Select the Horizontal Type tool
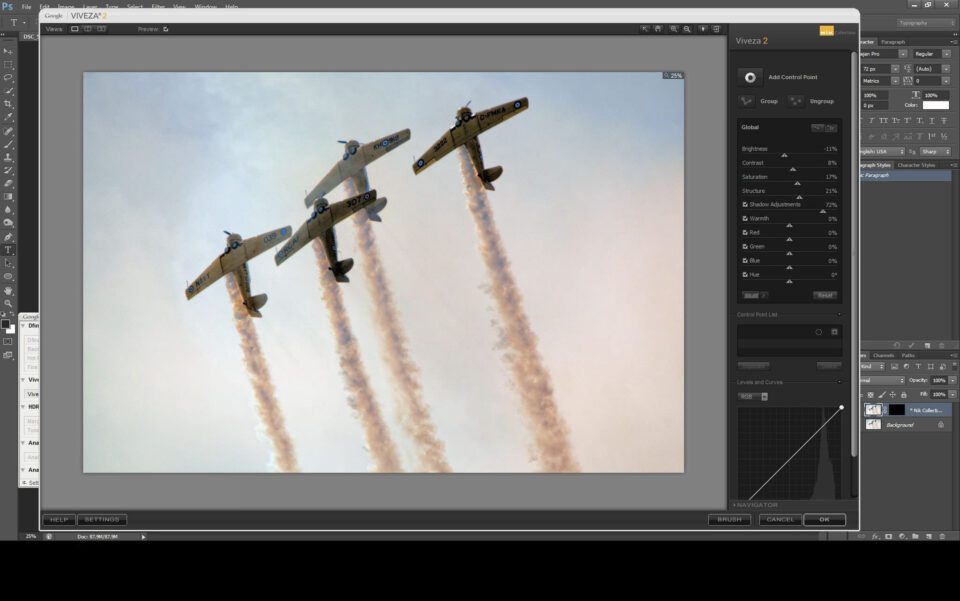The image size is (960, 601). click(x=8, y=250)
